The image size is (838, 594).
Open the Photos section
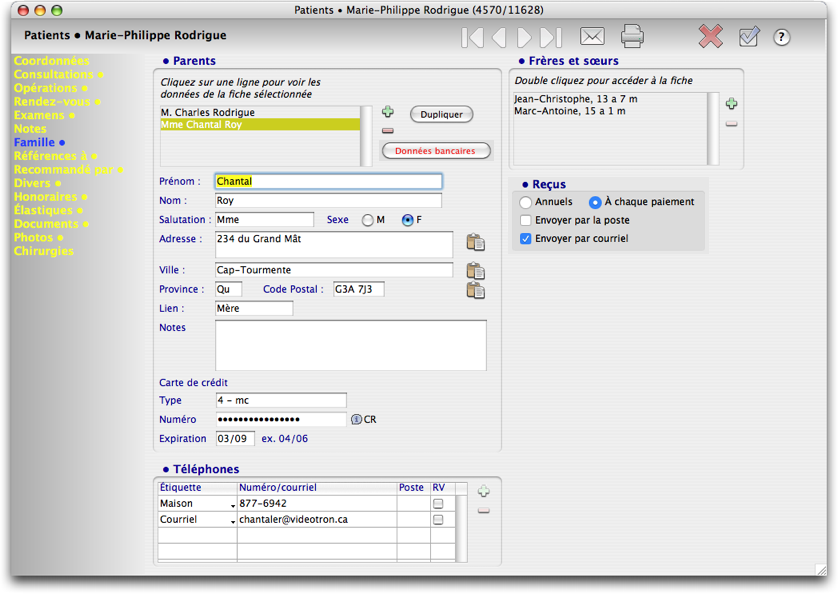tap(38, 237)
